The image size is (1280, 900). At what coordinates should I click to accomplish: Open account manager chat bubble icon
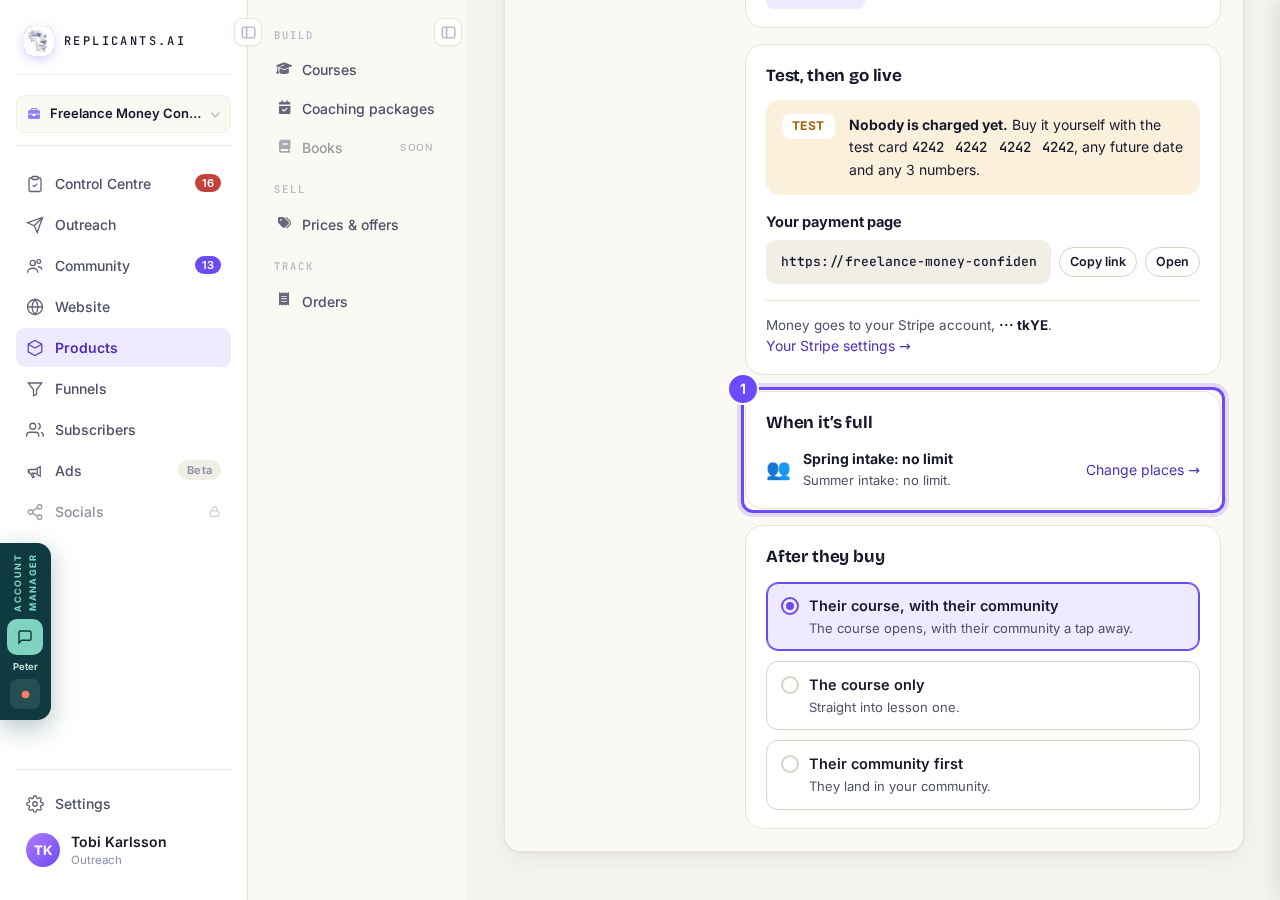coord(25,637)
